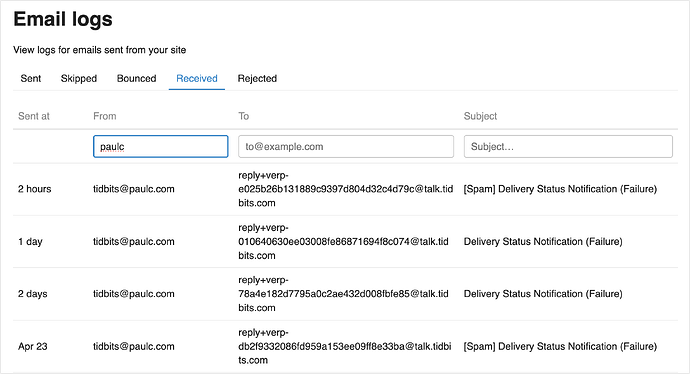Click the reply+verp-010640630 recipient address
690x374 pixels.
pyautogui.click(x=344, y=242)
